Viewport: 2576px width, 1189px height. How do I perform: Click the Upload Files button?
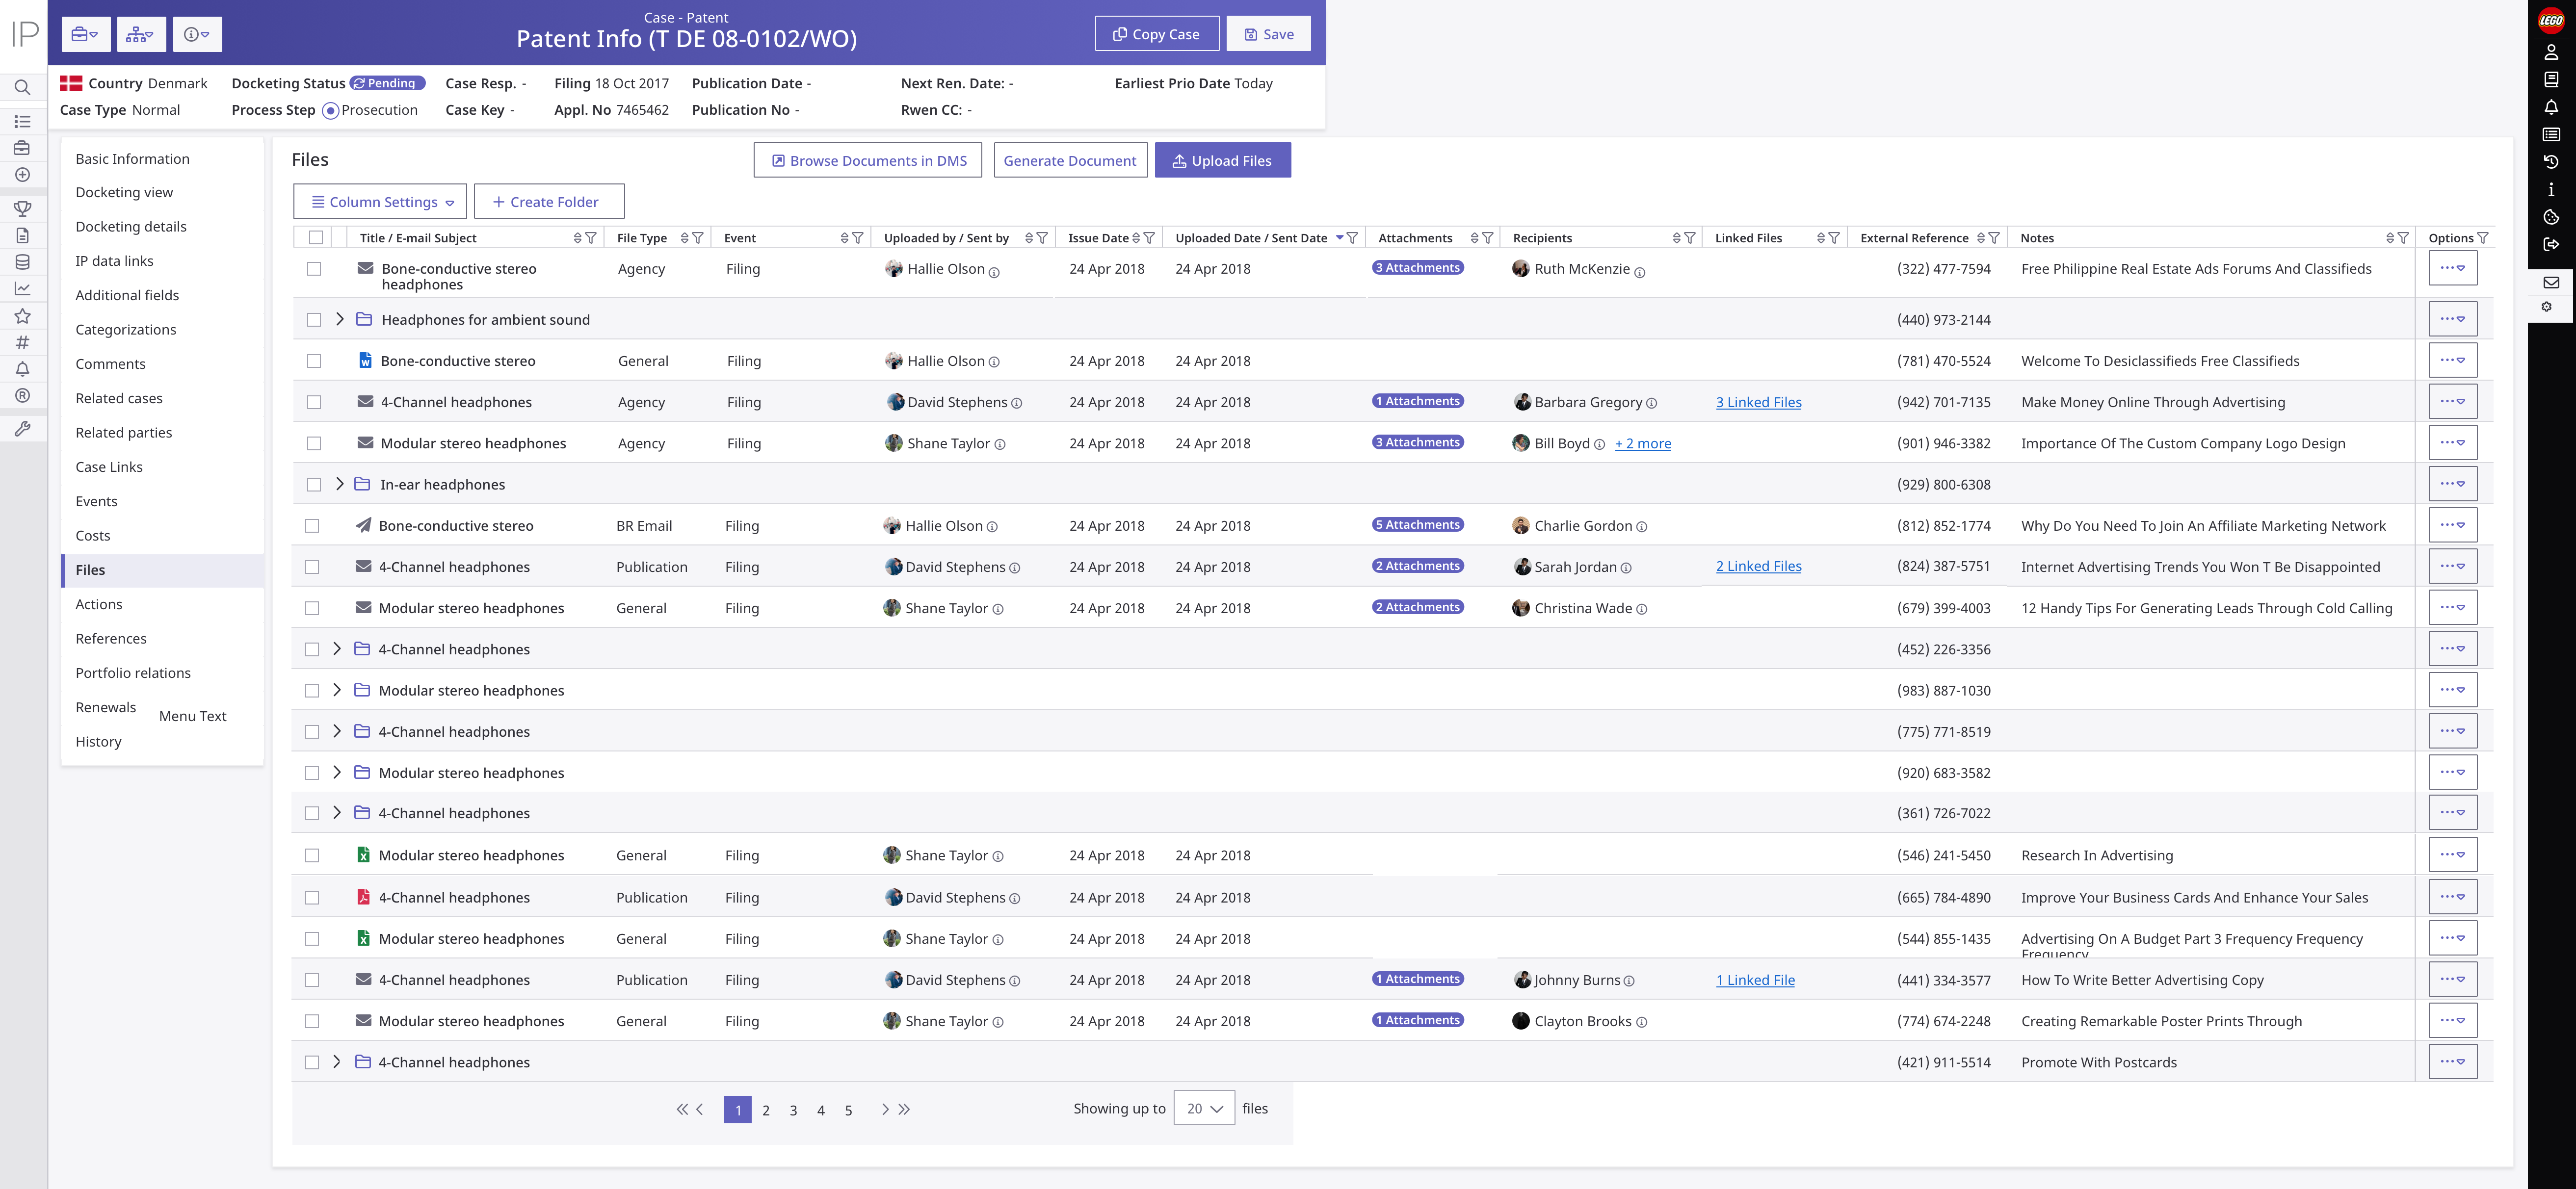click(x=1222, y=161)
